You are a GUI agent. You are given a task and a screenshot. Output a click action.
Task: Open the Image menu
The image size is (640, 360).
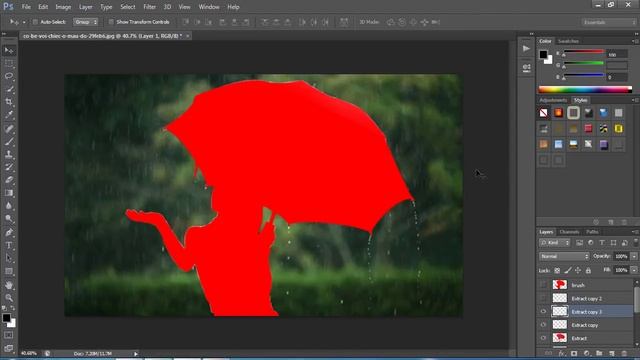click(x=63, y=7)
